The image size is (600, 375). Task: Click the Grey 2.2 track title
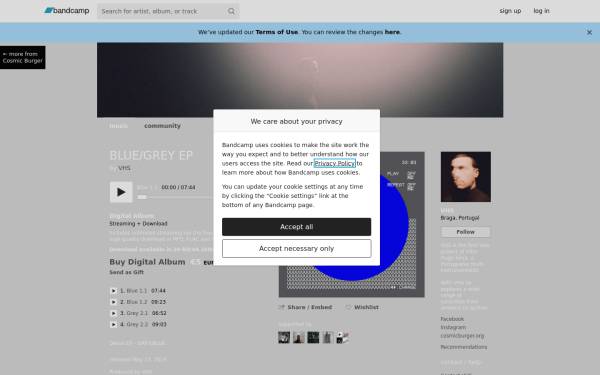[137, 324]
